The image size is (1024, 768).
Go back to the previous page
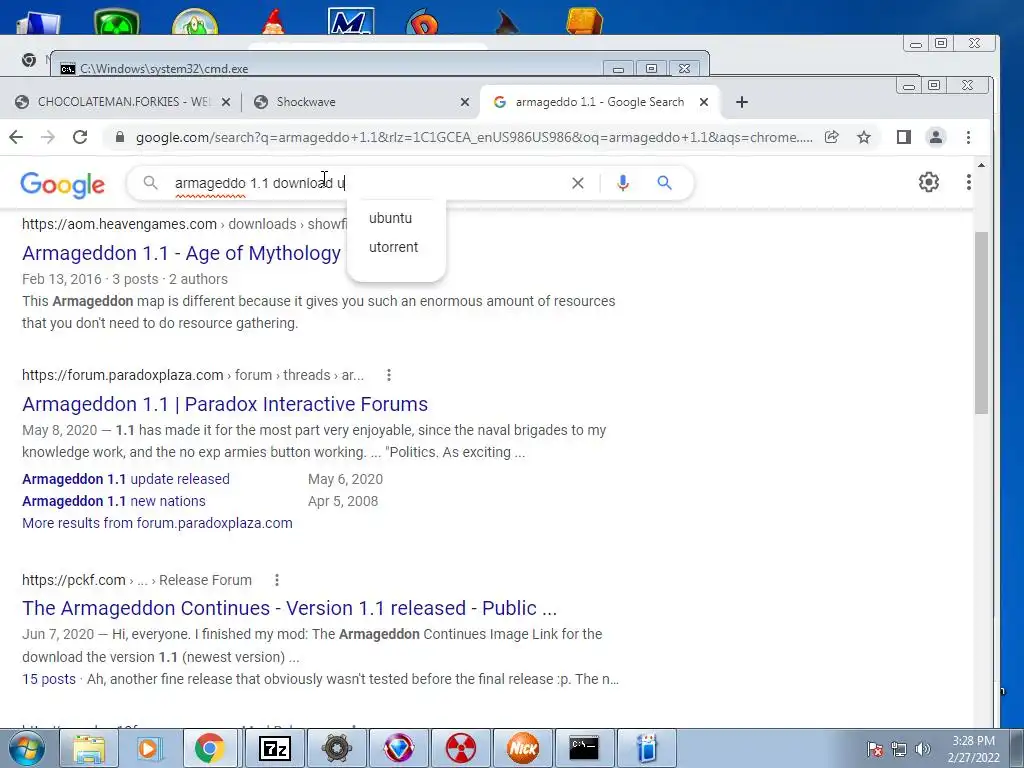[x=16, y=137]
